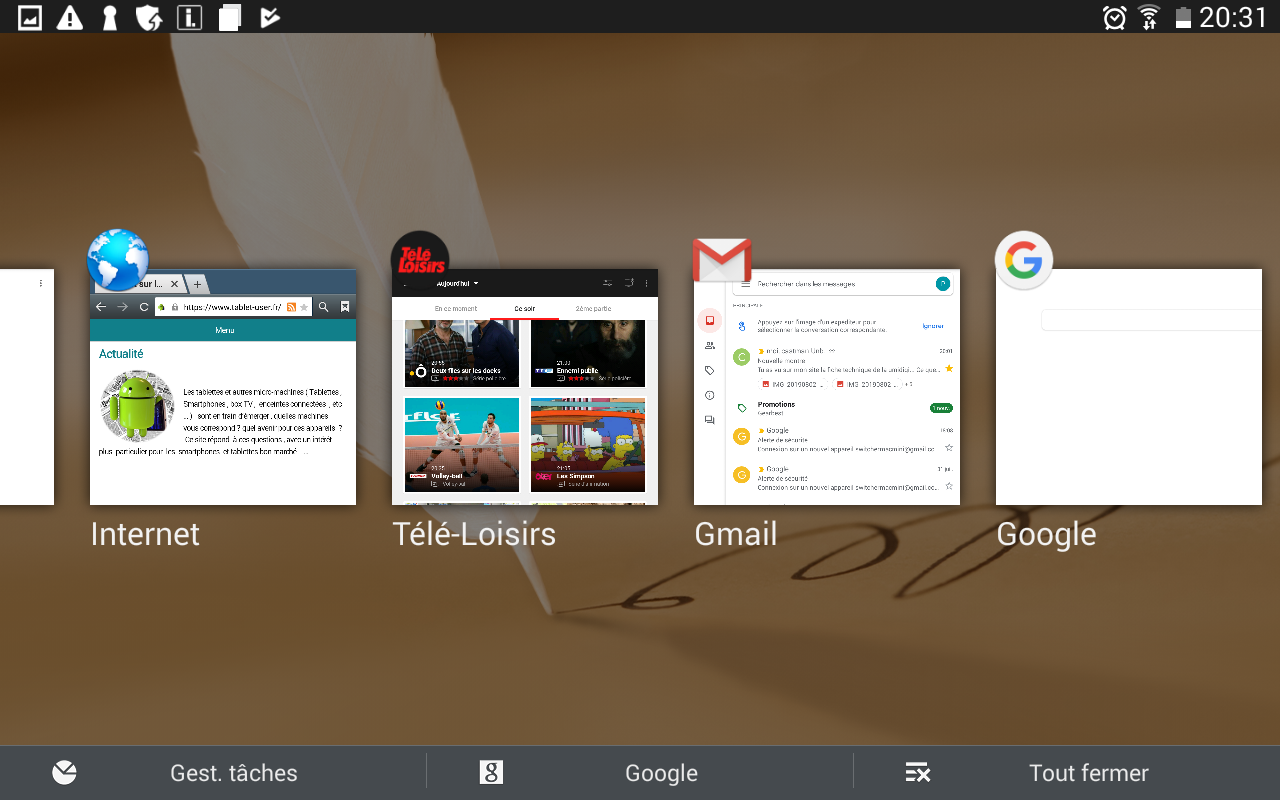Open the Deux flics sur les docks tile
Viewport: 1280px width, 800px height.
[462, 352]
